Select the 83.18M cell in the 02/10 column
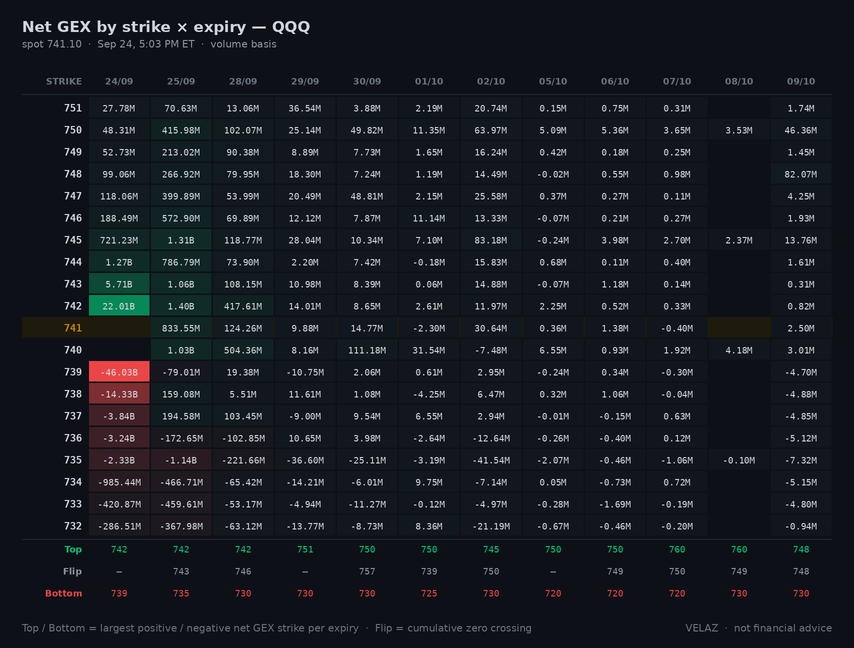854x648 pixels. 491,240
